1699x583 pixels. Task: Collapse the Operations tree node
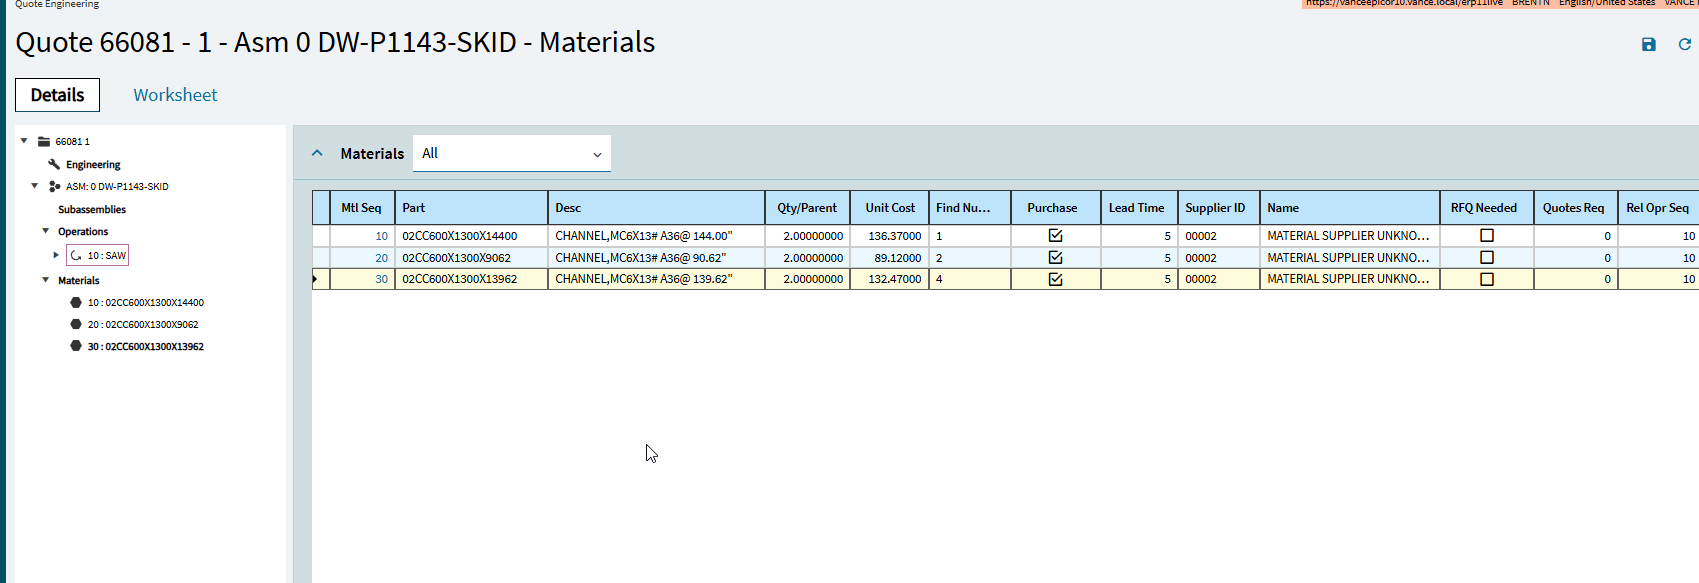tap(45, 231)
